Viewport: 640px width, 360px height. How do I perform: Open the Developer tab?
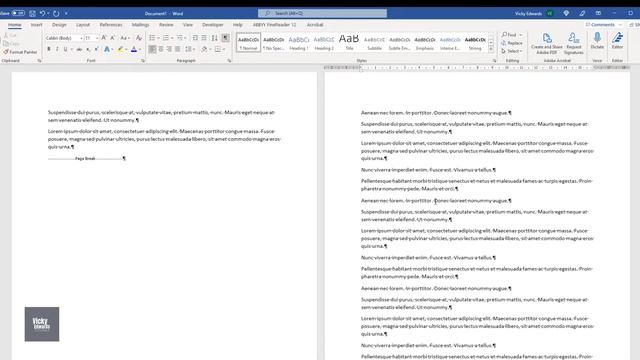[213, 24]
